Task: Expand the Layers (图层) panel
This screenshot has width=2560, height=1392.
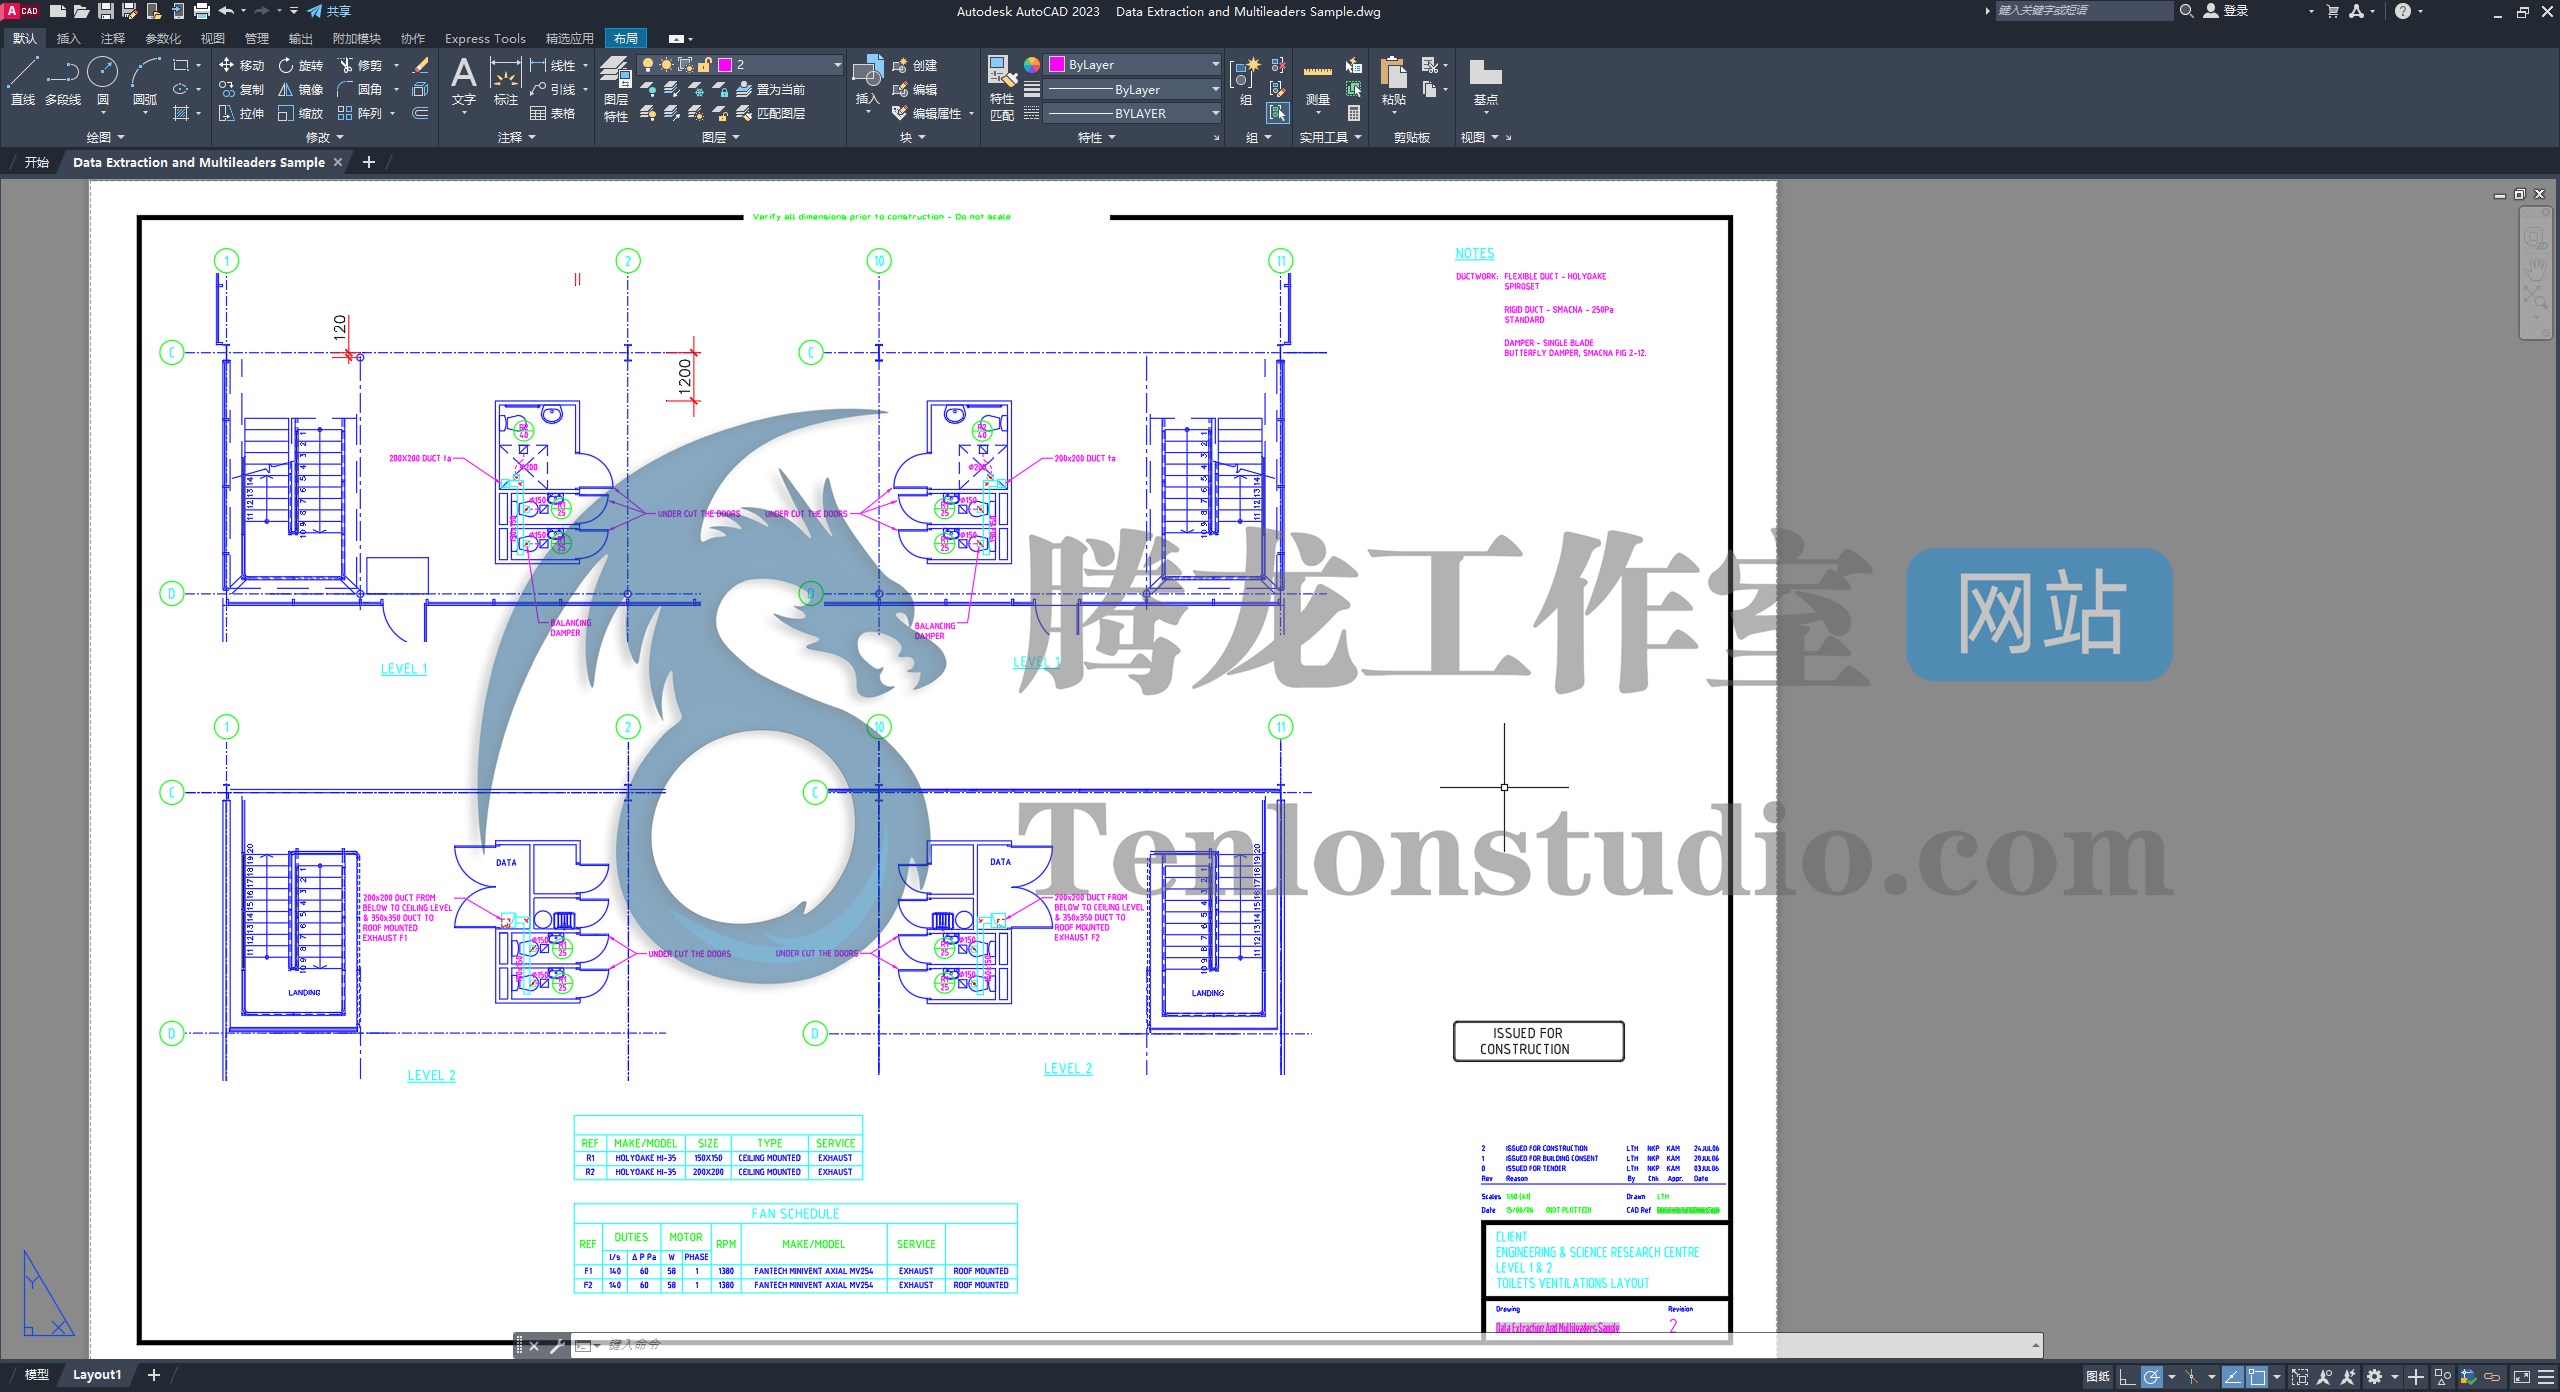Action: (720, 137)
